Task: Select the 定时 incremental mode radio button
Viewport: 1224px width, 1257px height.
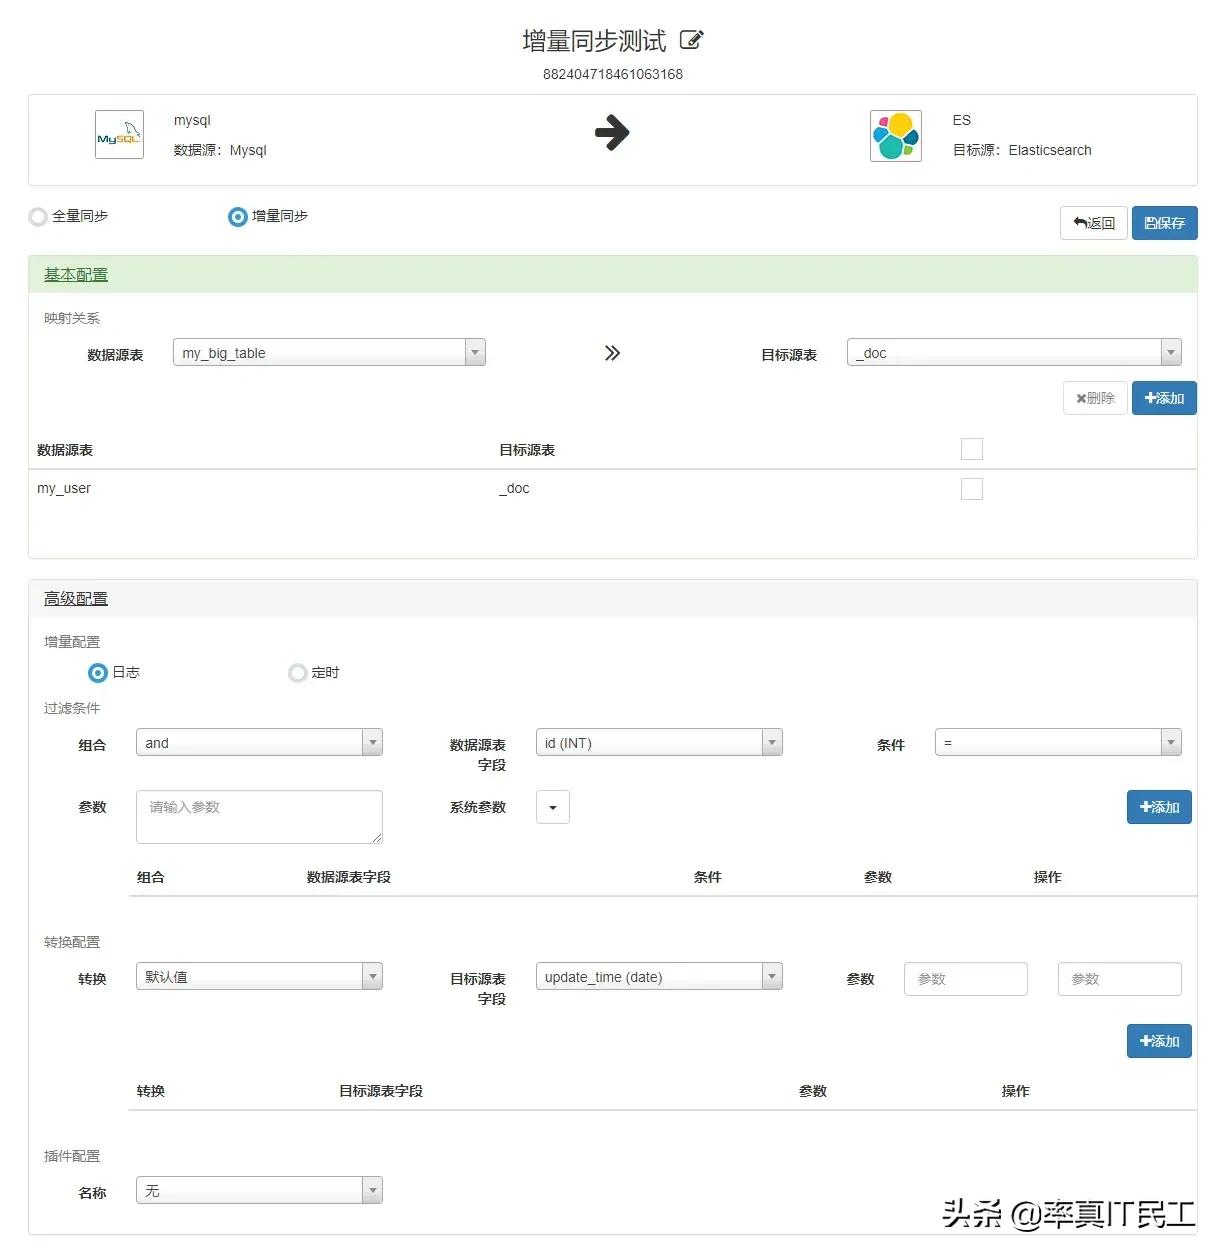Action: (297, 672)
